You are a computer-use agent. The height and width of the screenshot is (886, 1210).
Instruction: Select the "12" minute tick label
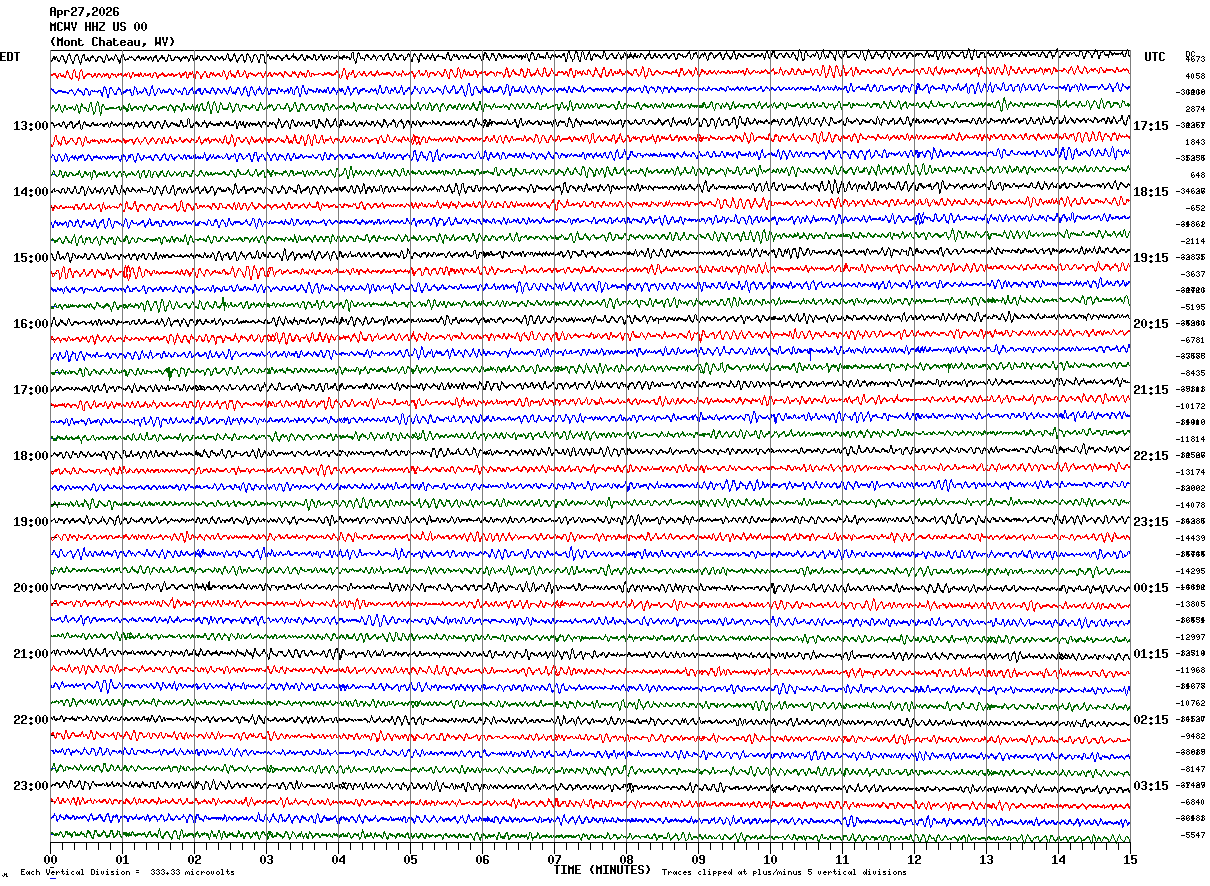pyautogui.click(x=914, y=859)
